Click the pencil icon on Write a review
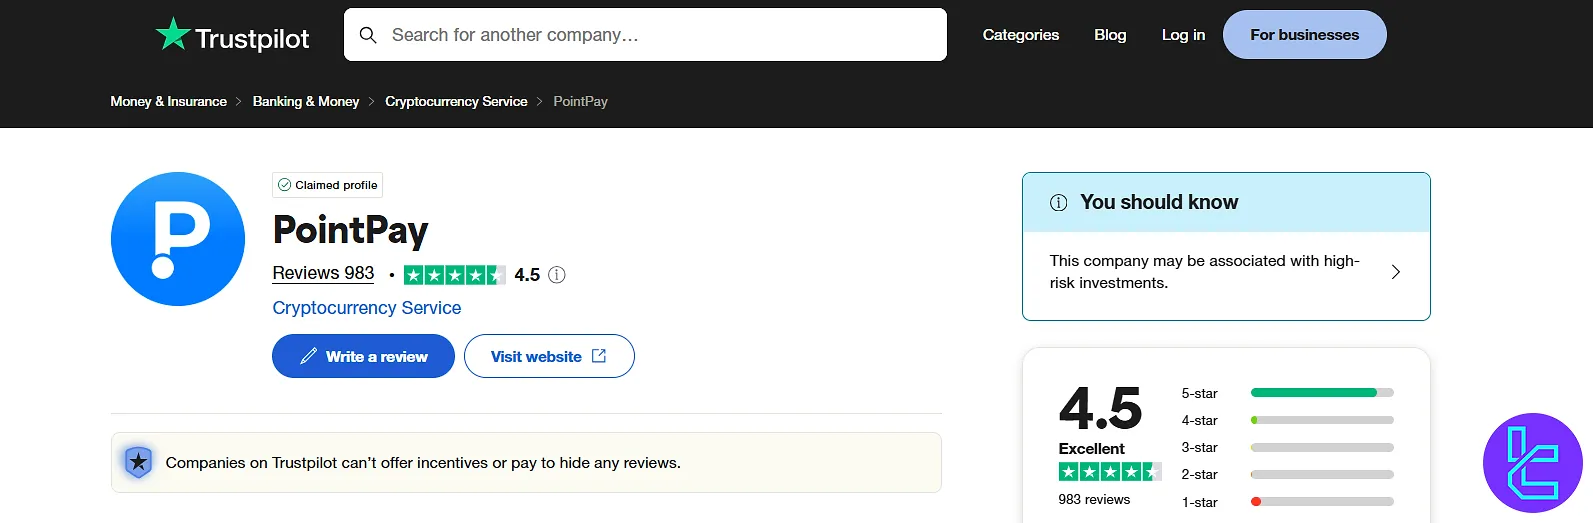The height and width of the screenshot is (523, 1593). coord(309,356)
